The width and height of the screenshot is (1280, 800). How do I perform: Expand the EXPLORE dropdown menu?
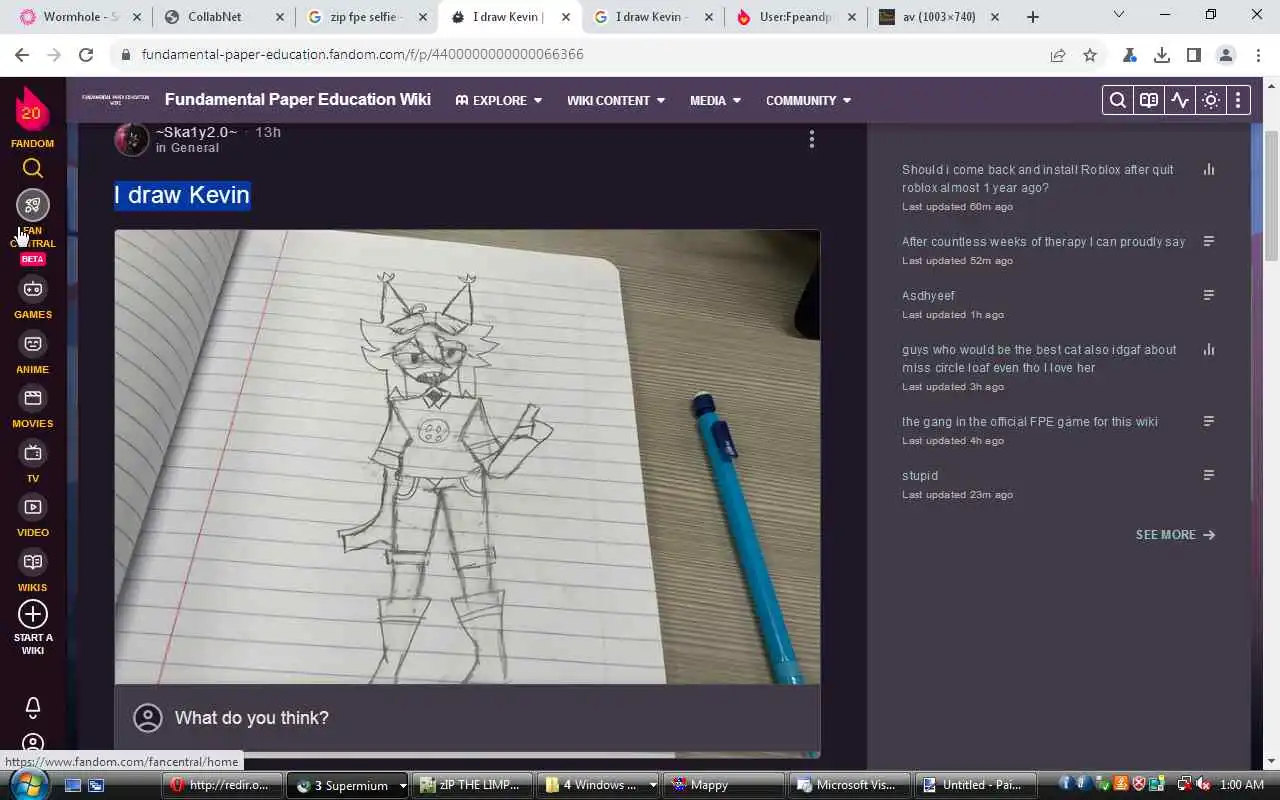pyautogui.click(x=498, y=100)
